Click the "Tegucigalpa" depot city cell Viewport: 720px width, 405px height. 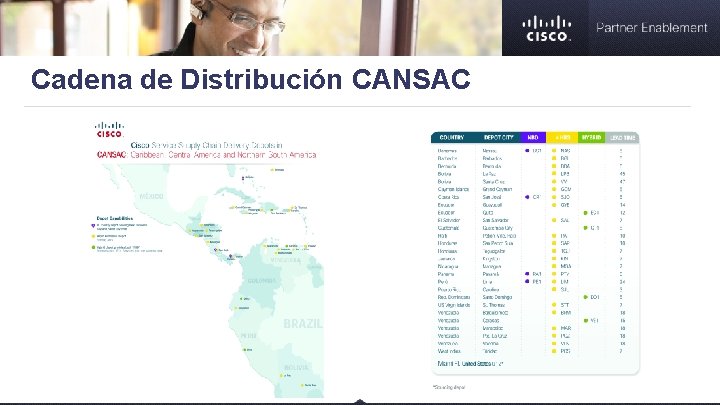pos(494,251)
